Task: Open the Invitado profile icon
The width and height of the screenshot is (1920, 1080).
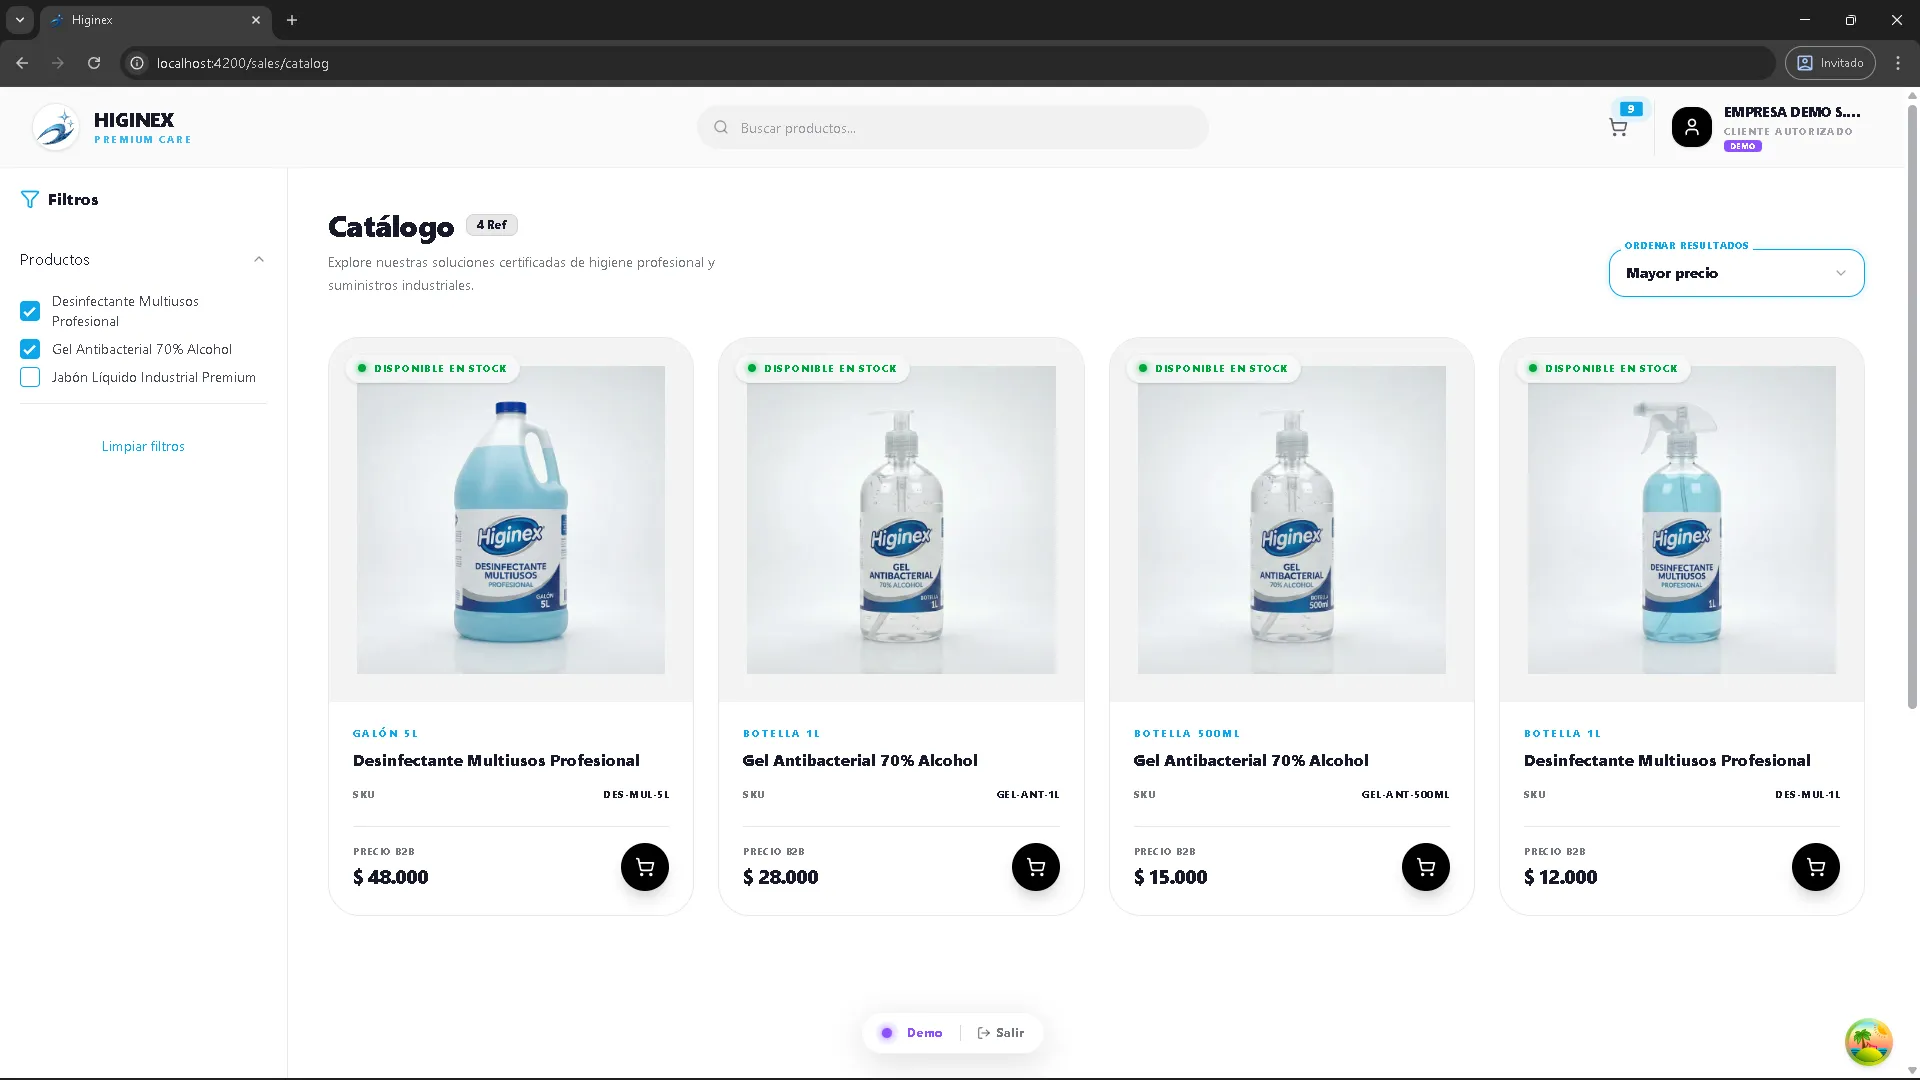Action: (1805, 63)
